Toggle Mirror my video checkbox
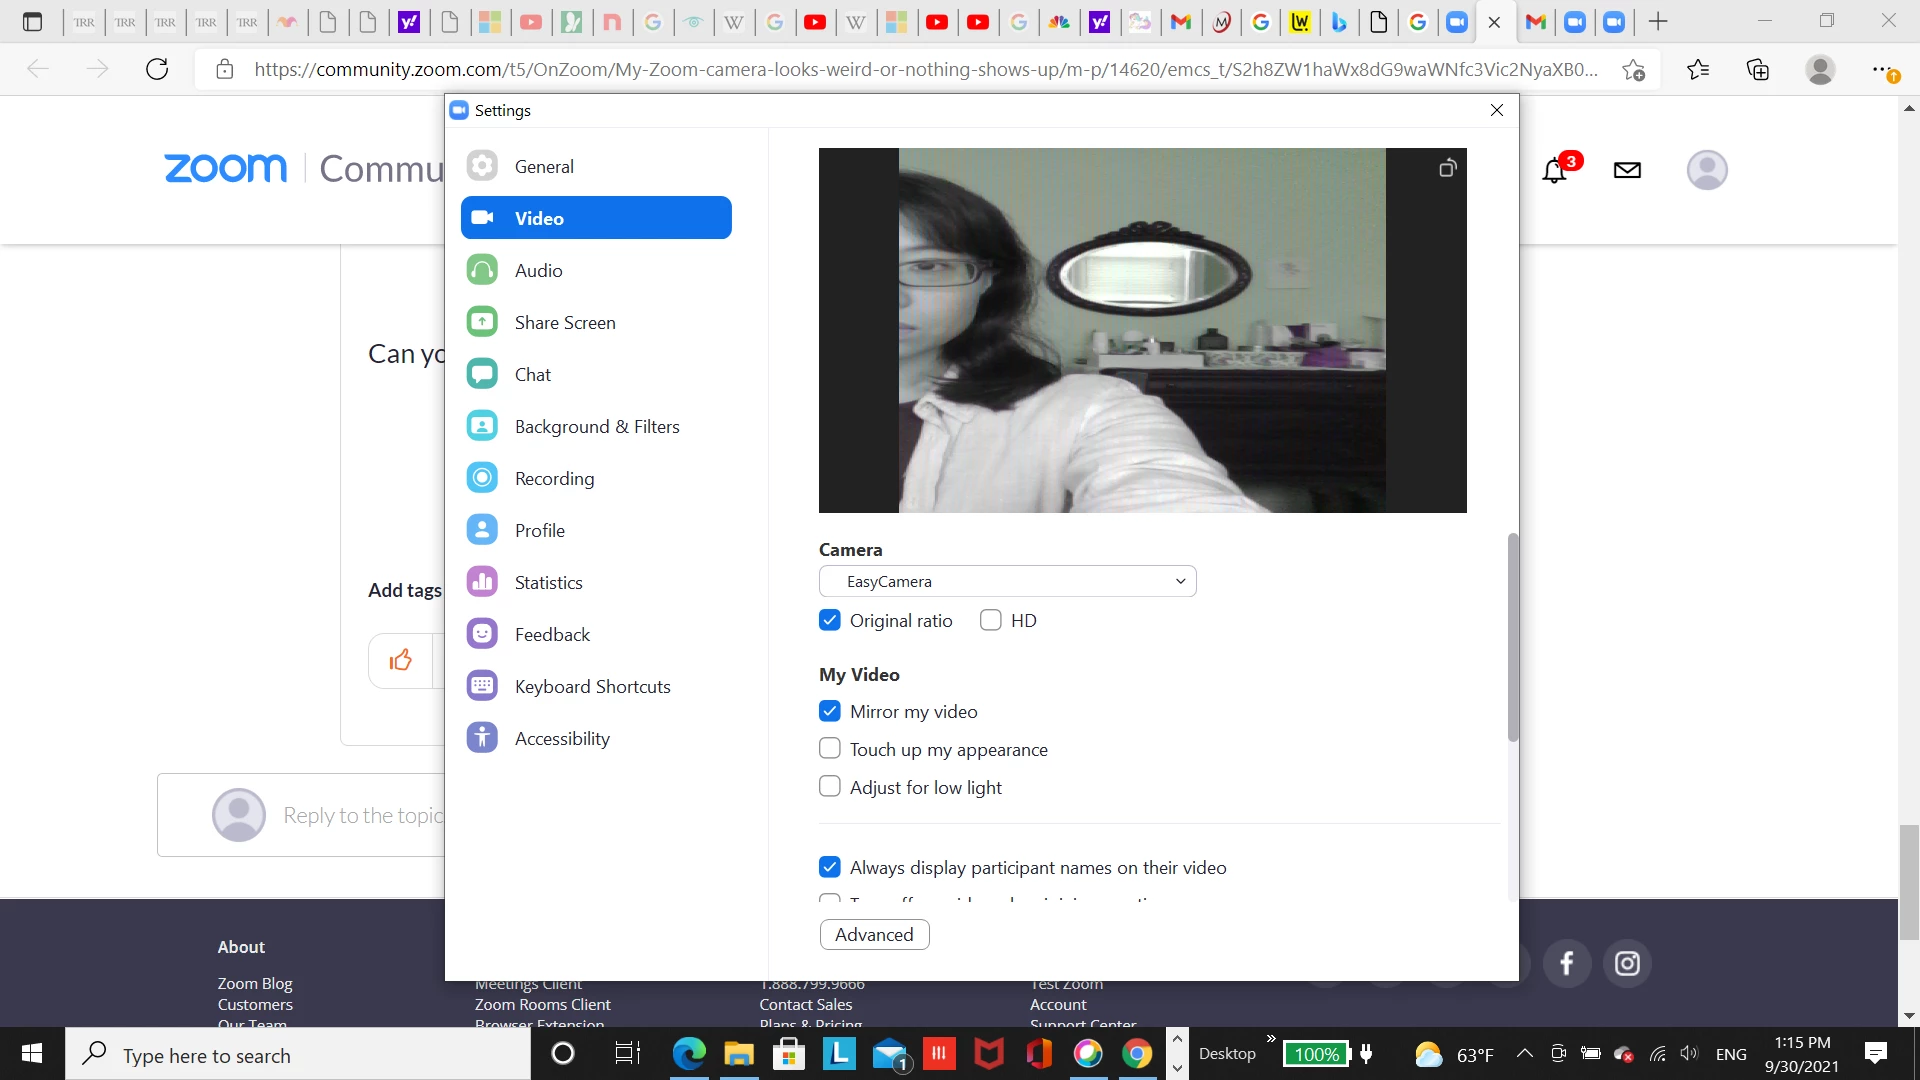Screen dimensions: 1920x1080 click(x=830, y=711)
